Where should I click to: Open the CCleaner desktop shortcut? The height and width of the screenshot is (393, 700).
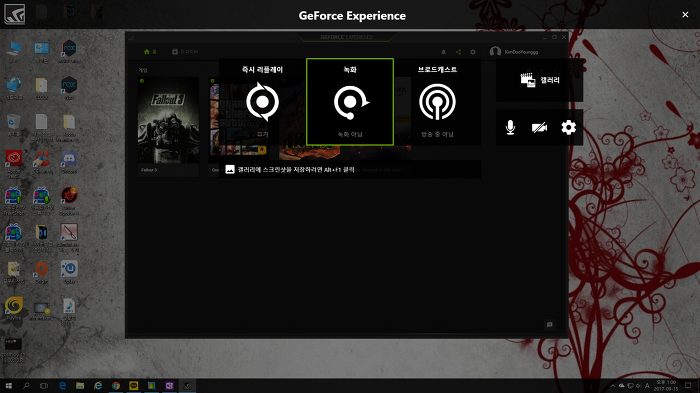(42, 162)
